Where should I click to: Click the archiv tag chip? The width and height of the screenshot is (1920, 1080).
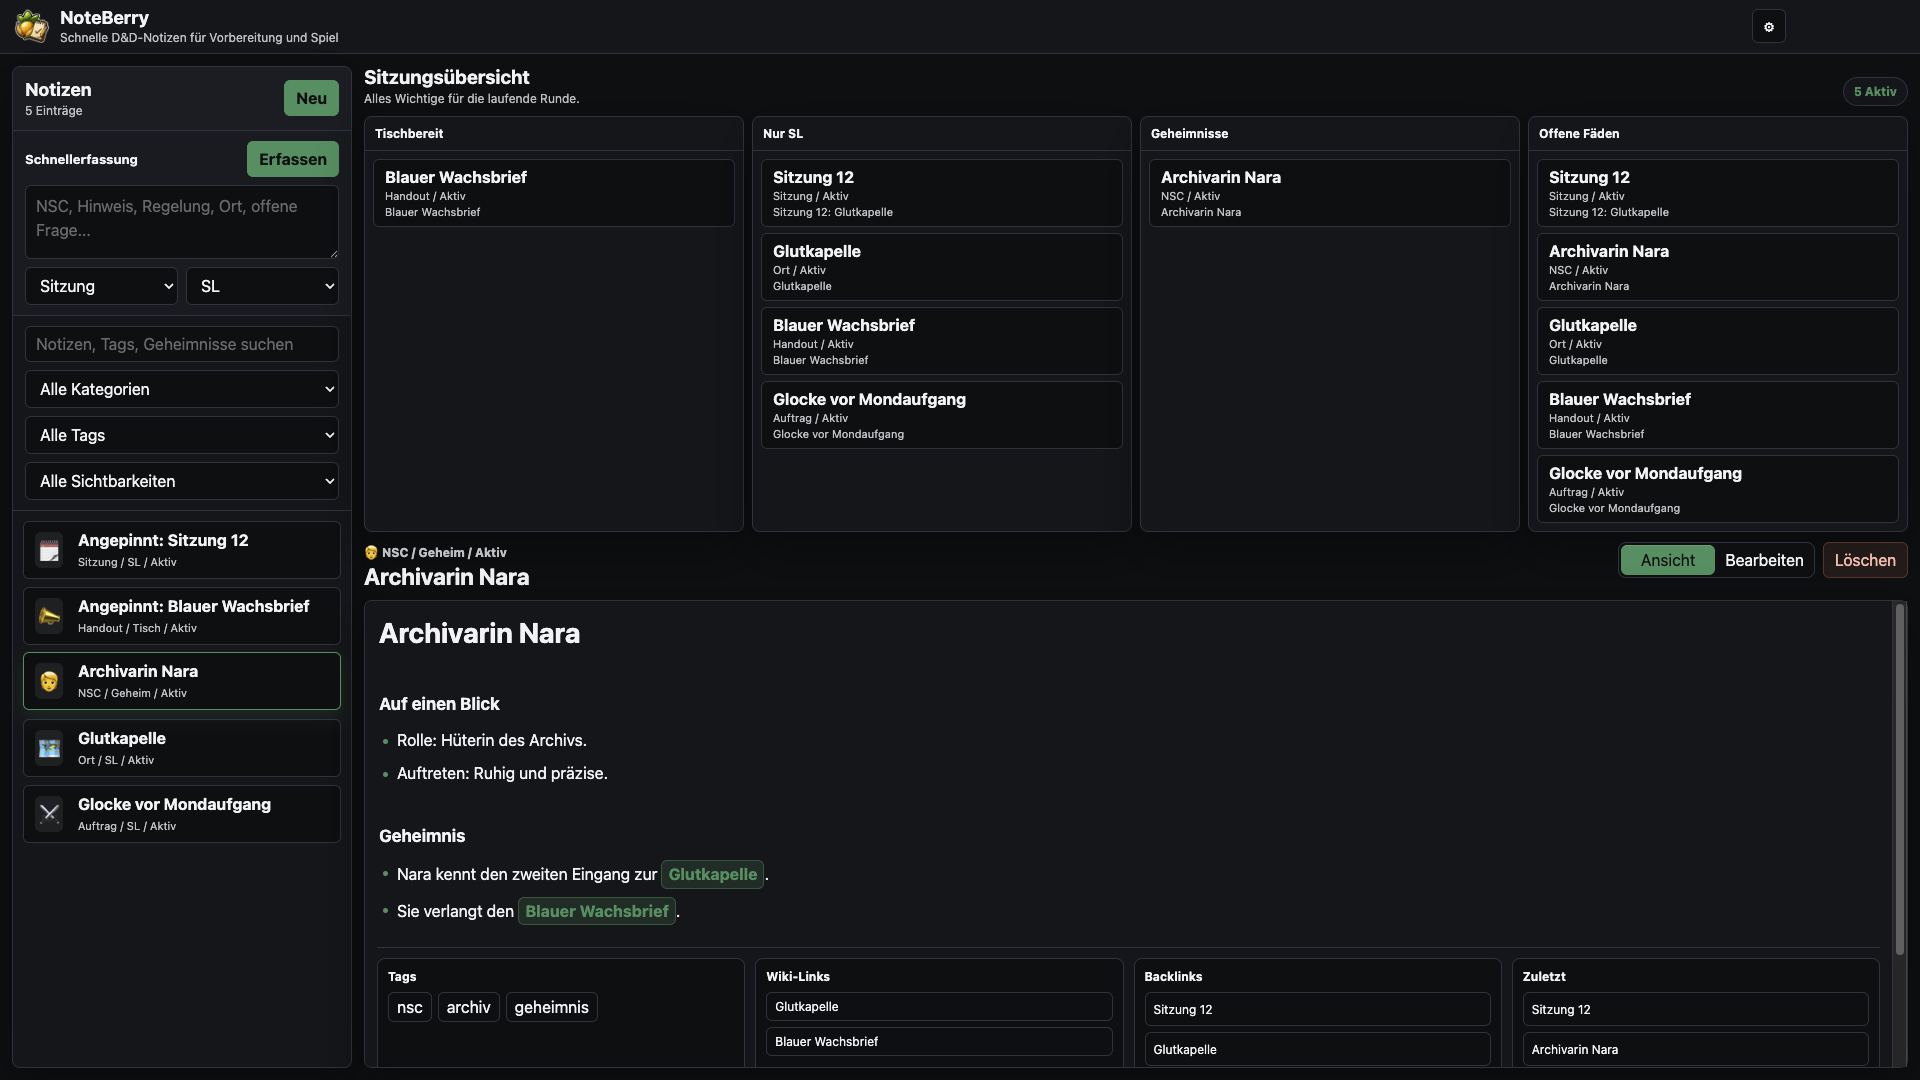[x=468, y=1007]
